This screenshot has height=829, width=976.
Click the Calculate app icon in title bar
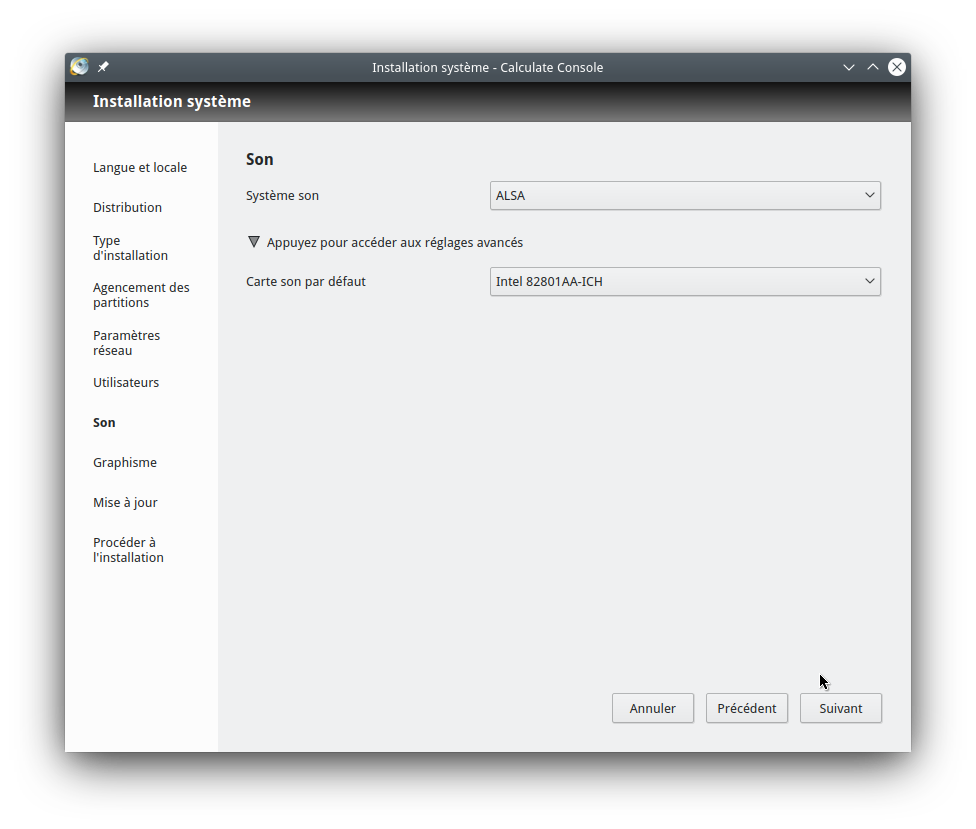[80, 67]
